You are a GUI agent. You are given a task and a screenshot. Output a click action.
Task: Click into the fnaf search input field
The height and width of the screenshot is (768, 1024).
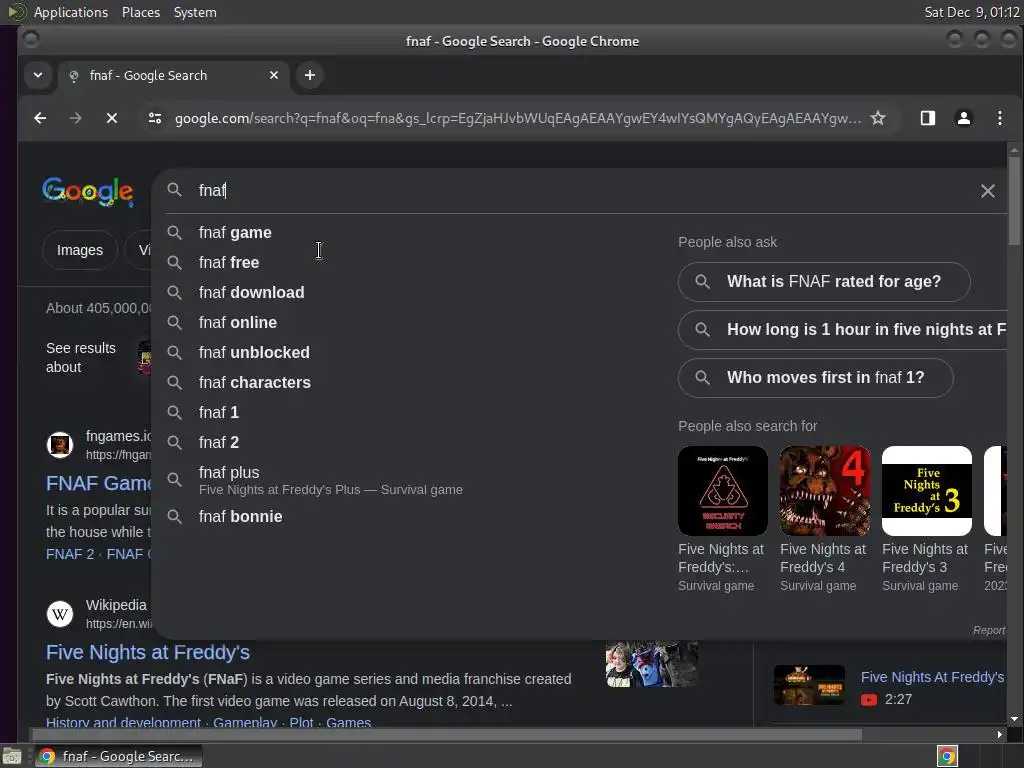581,190
